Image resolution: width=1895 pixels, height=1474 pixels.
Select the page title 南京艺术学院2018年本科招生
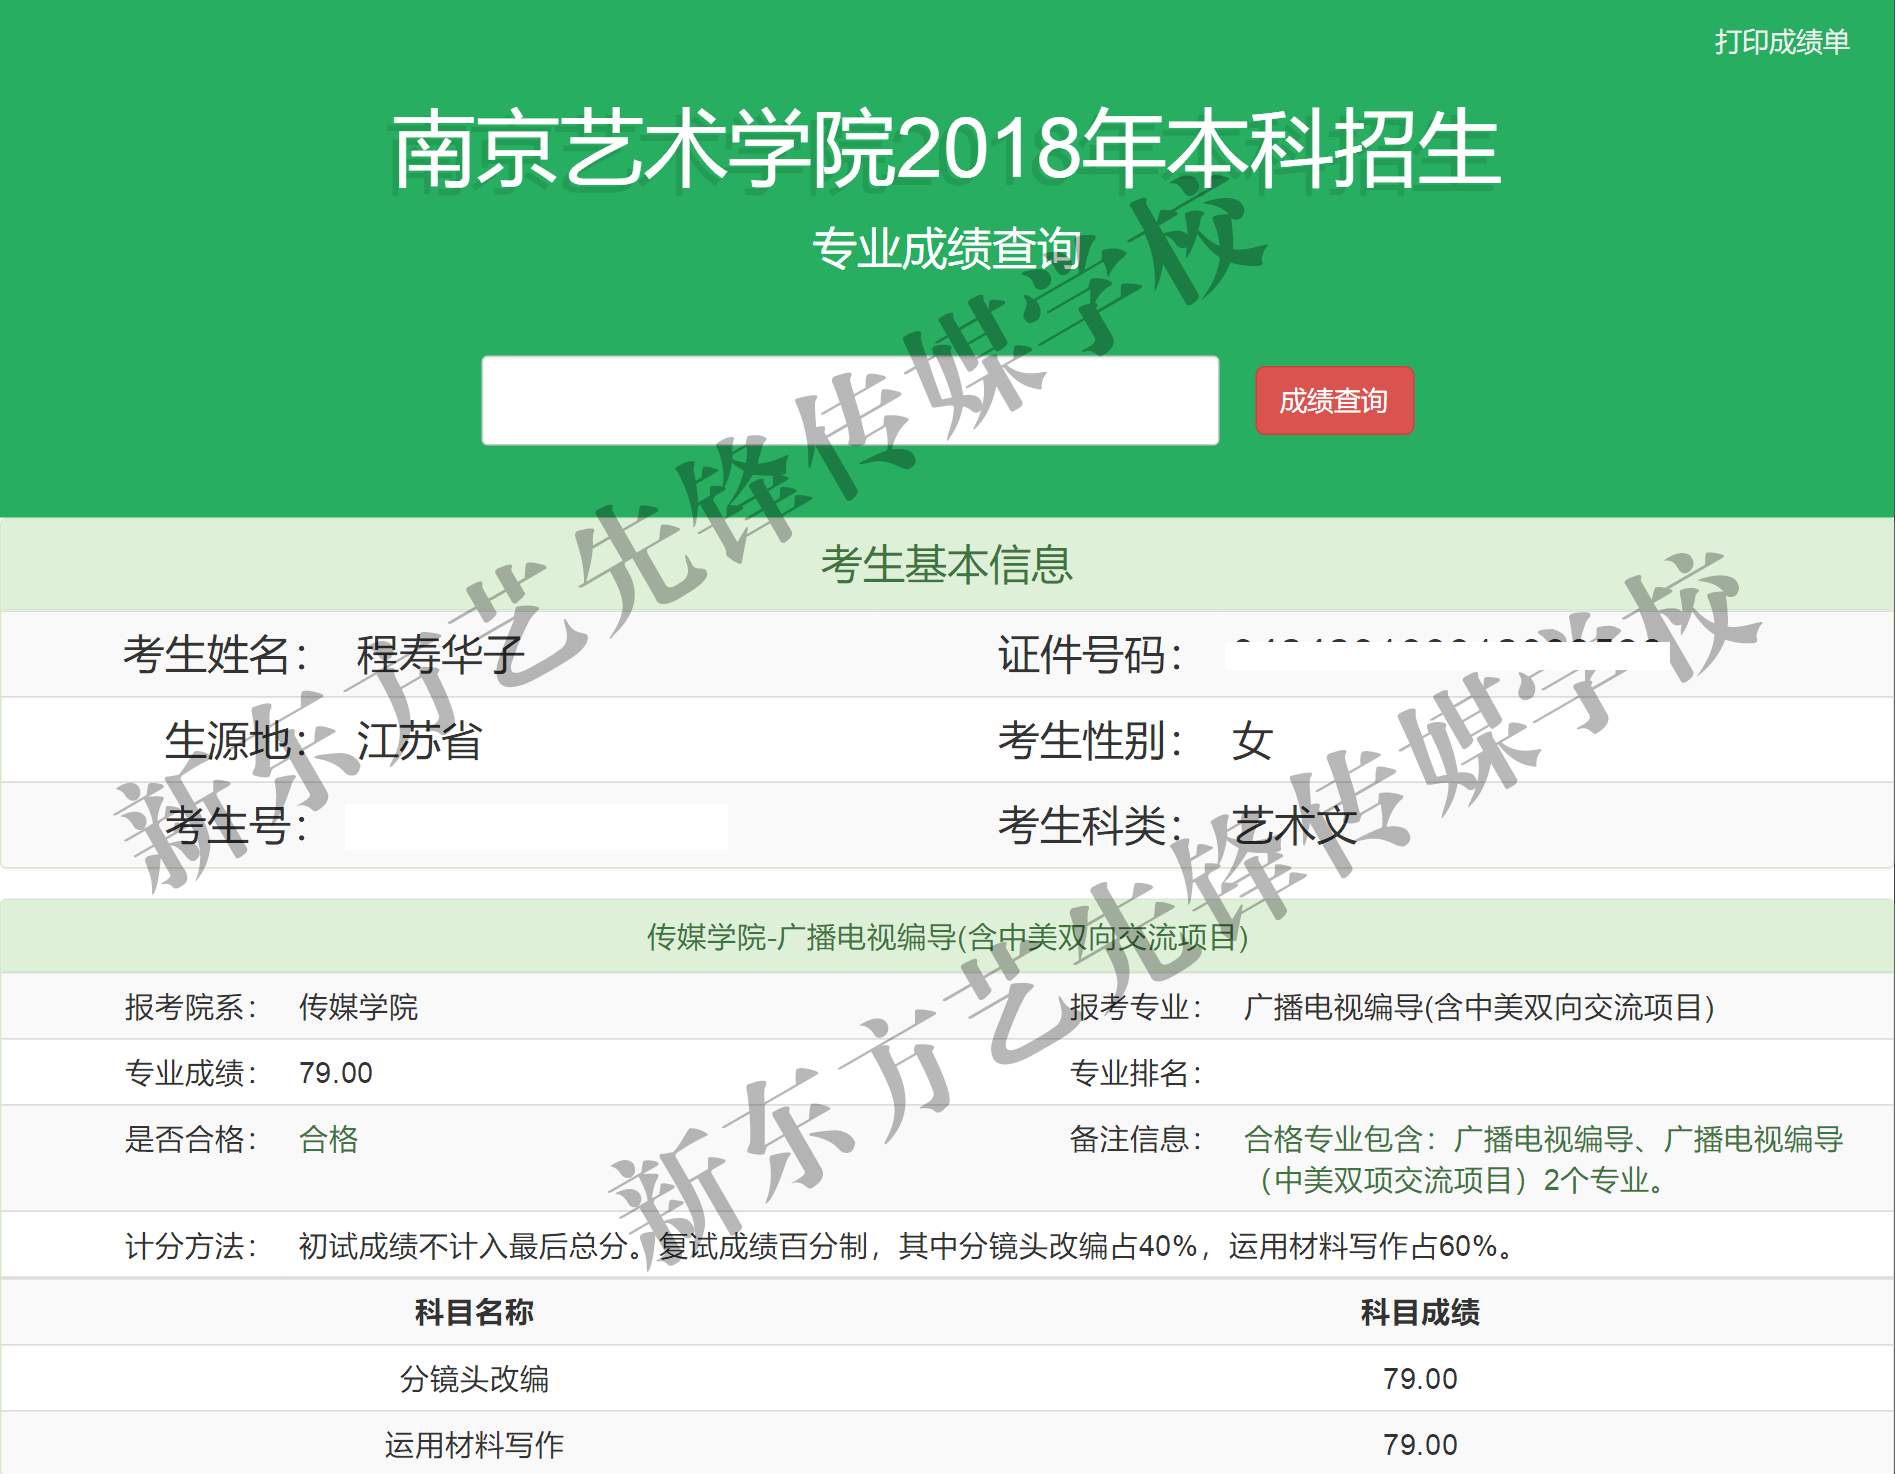(x=946, y=149)
